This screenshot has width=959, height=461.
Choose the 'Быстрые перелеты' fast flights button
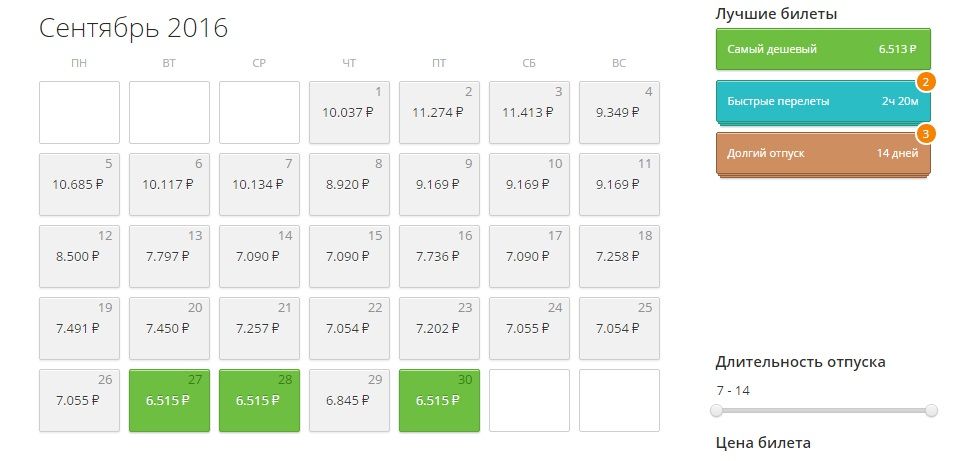point(823,101)
